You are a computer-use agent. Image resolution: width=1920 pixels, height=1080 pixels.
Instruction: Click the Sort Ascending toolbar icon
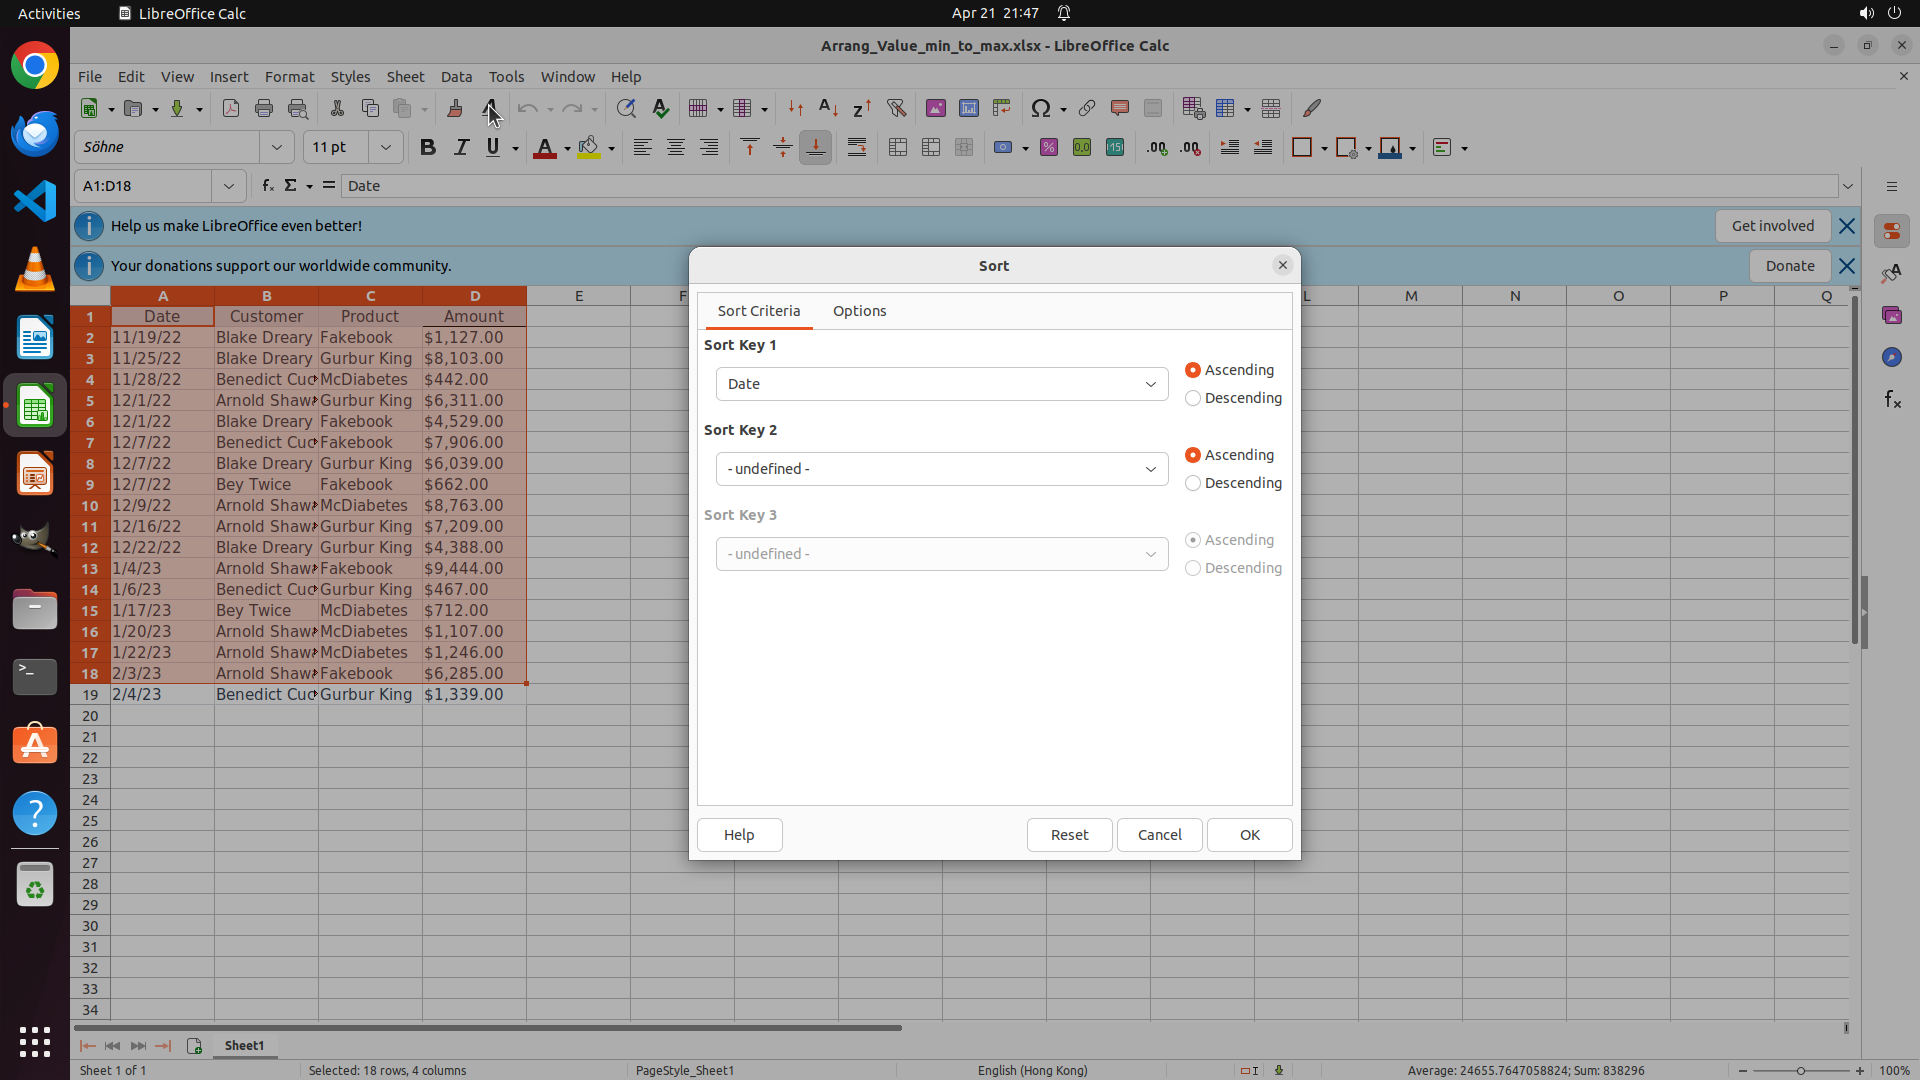828,108
